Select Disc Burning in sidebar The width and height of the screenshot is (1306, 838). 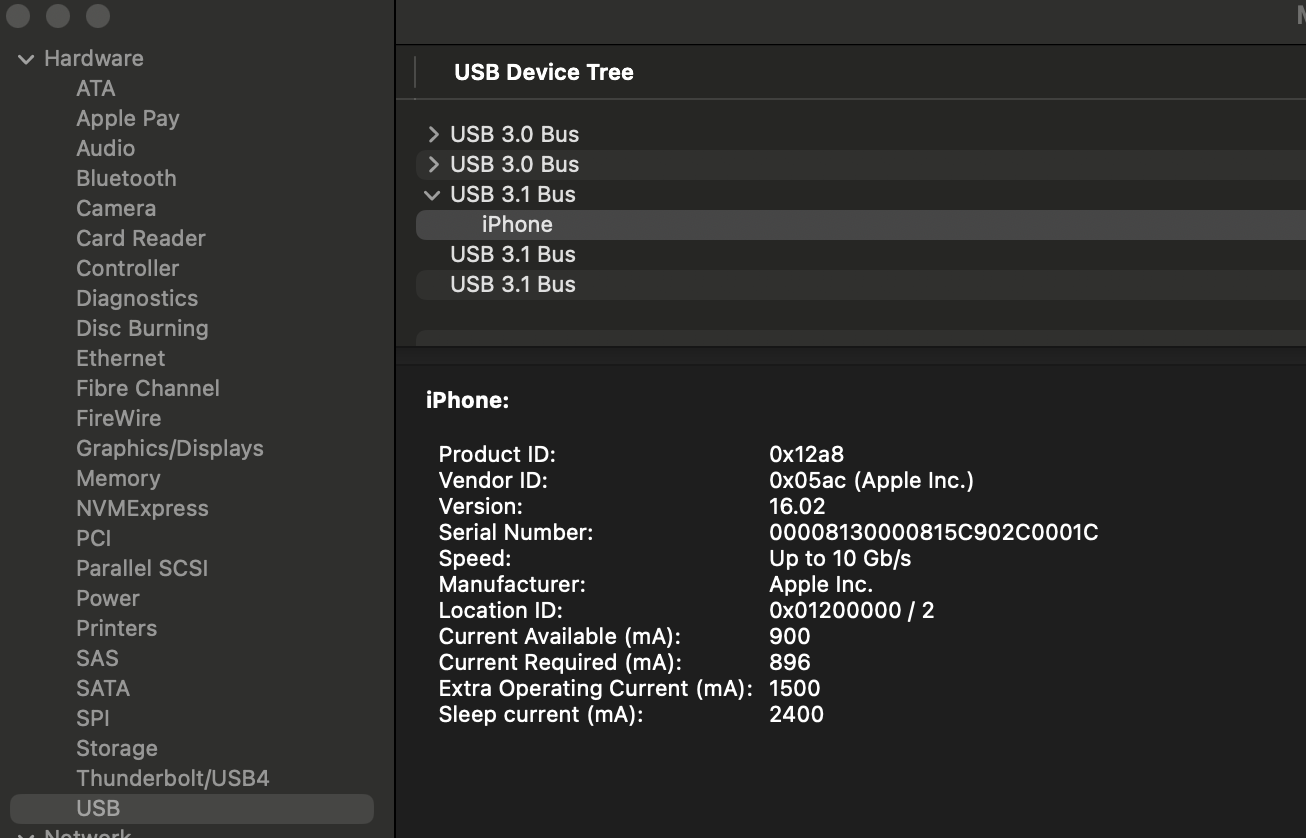tap(142, 328)
